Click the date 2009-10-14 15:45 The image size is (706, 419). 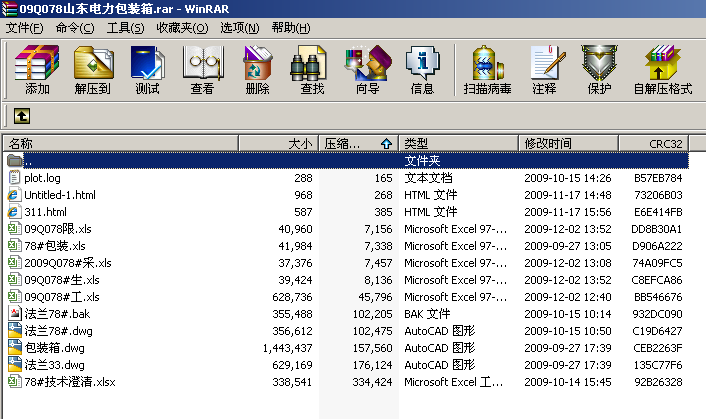point(568,382)
